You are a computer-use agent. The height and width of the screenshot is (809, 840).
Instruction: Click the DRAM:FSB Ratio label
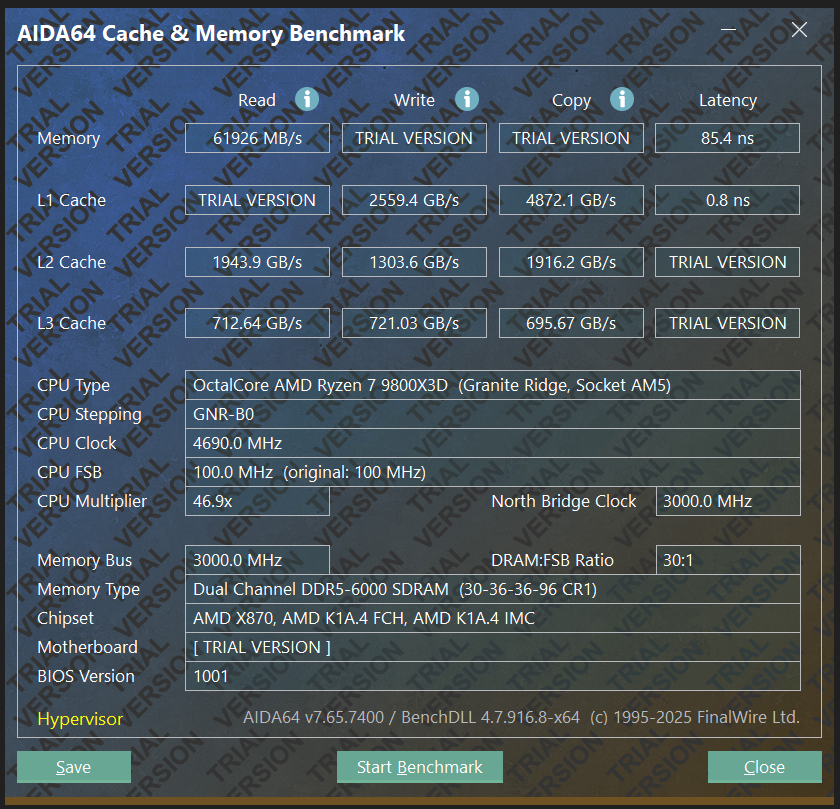[552, 560]
